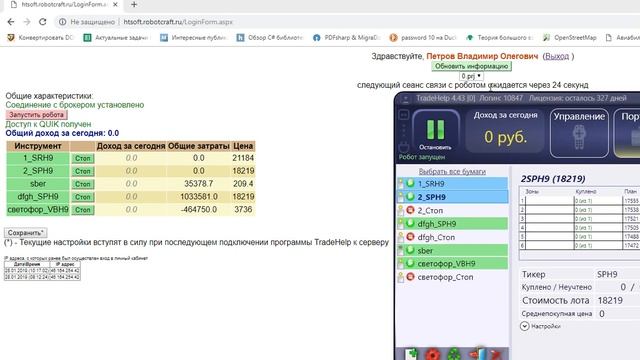Select светофор_Стоп in TradeHelp list
This screenshot has height=360, width=640.
point(453,277)
